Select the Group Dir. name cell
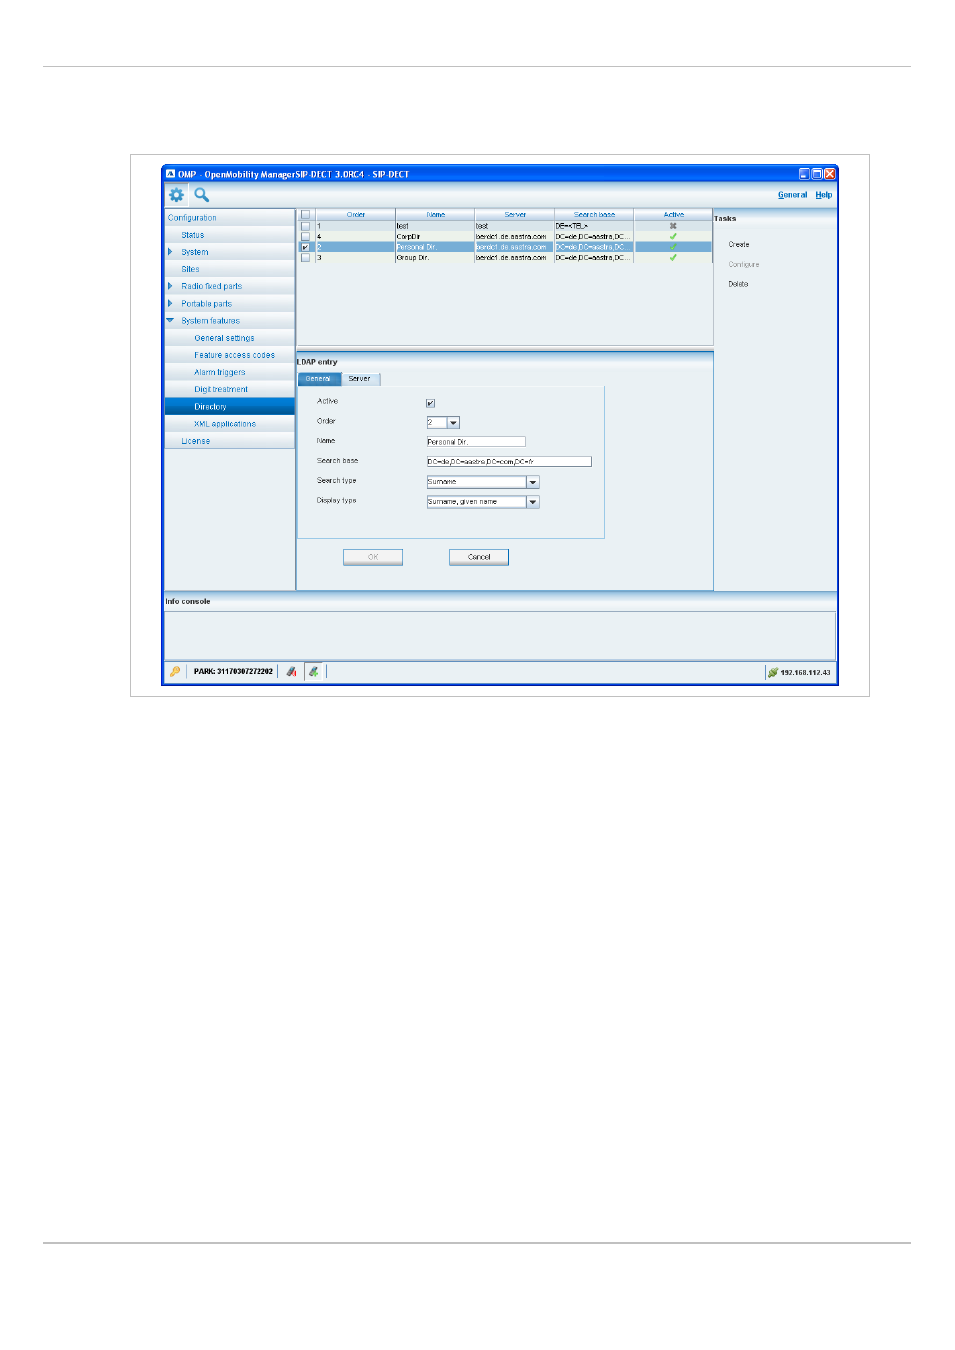The height and width of the screenshot is (1350, 955). pyautogui.click(x=435, y=257)
